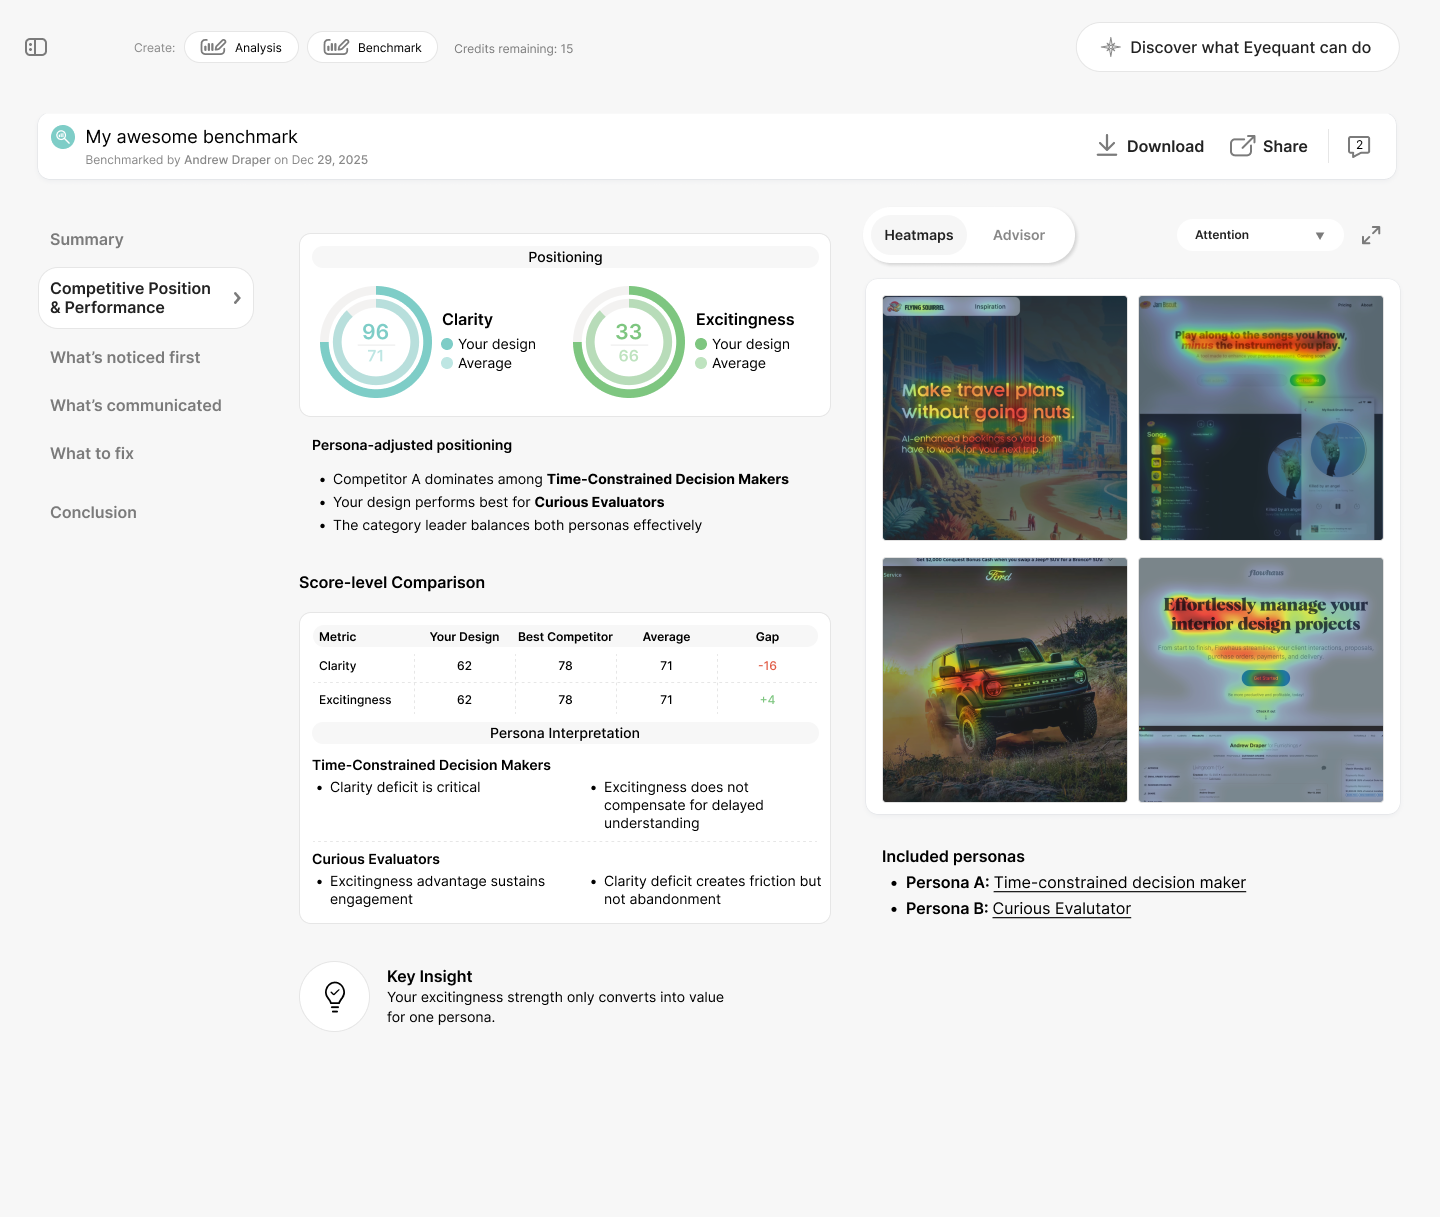Toggle the sidebar panel icon

click(36, 47)
